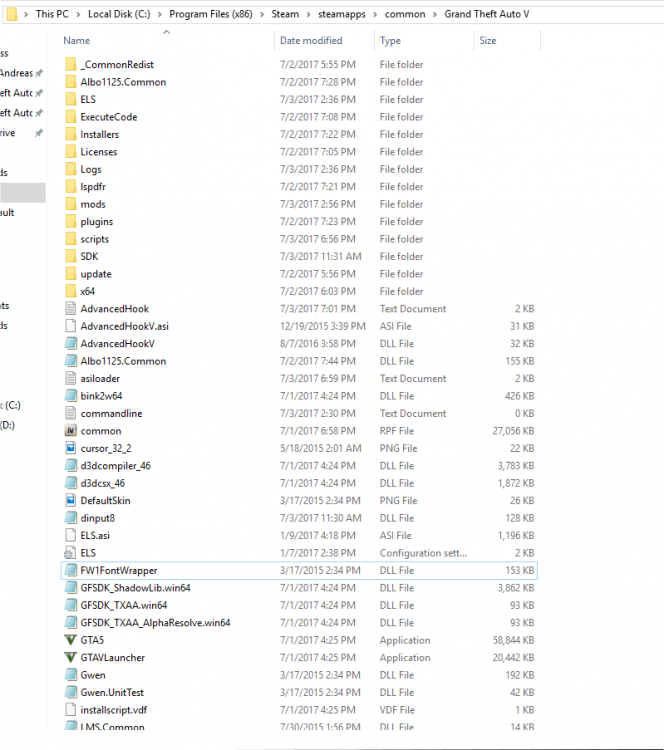Screen dimensions: 664x750
Task: Open Local Disk (C:) breadcrumb
Action: click(x=119, y=14)
